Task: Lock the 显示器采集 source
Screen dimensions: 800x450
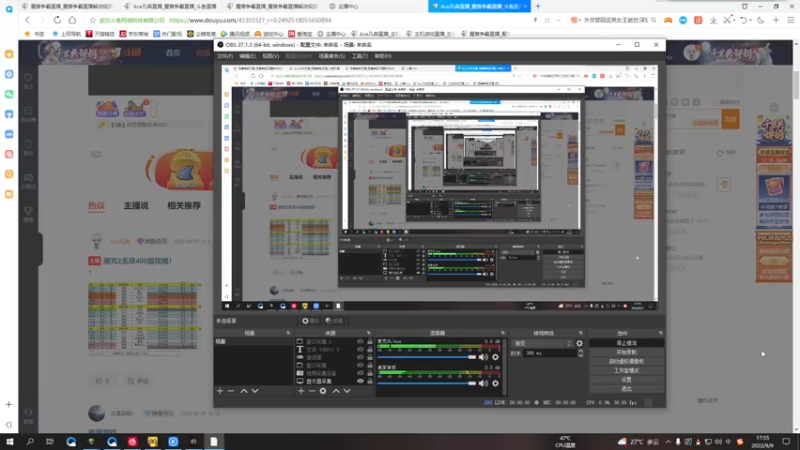Action: click(370, 381)
